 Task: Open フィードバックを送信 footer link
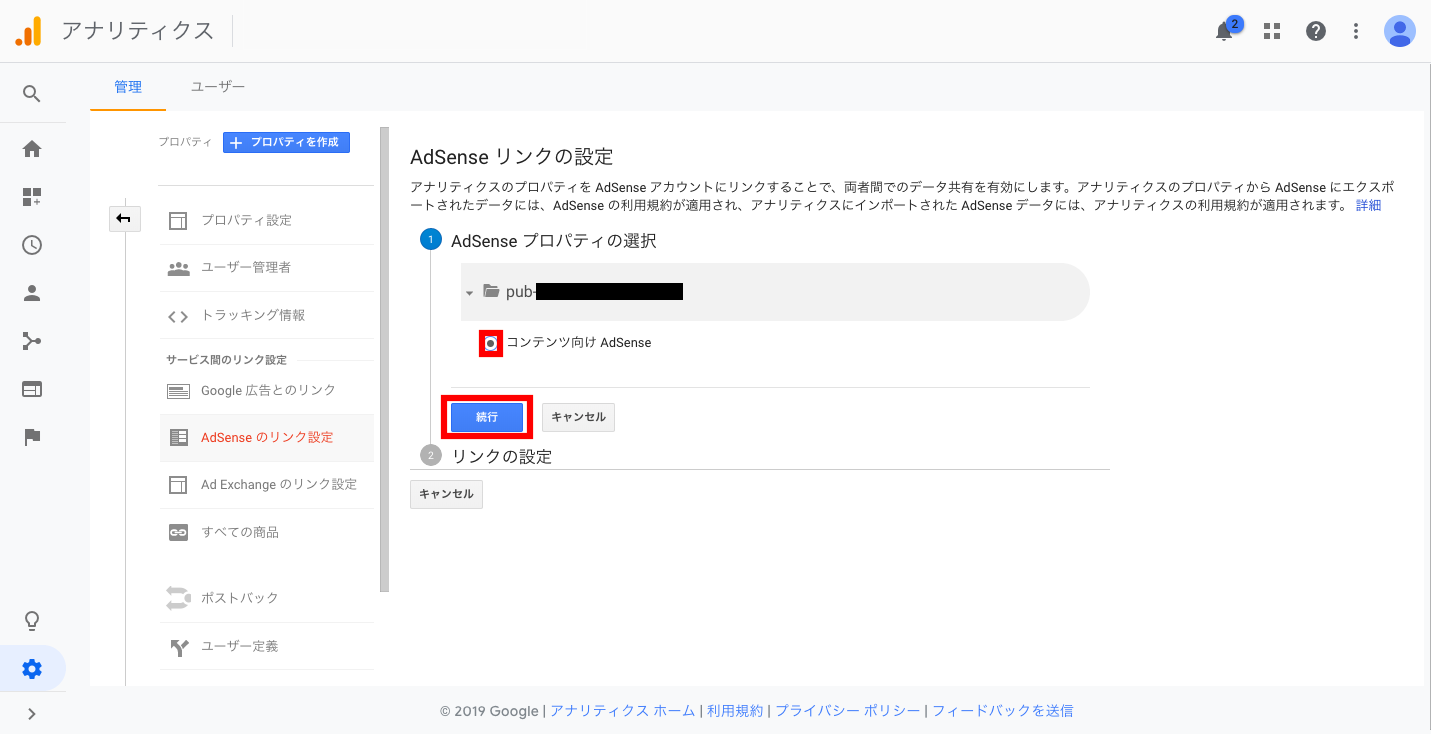click(x=1003, y=711)
